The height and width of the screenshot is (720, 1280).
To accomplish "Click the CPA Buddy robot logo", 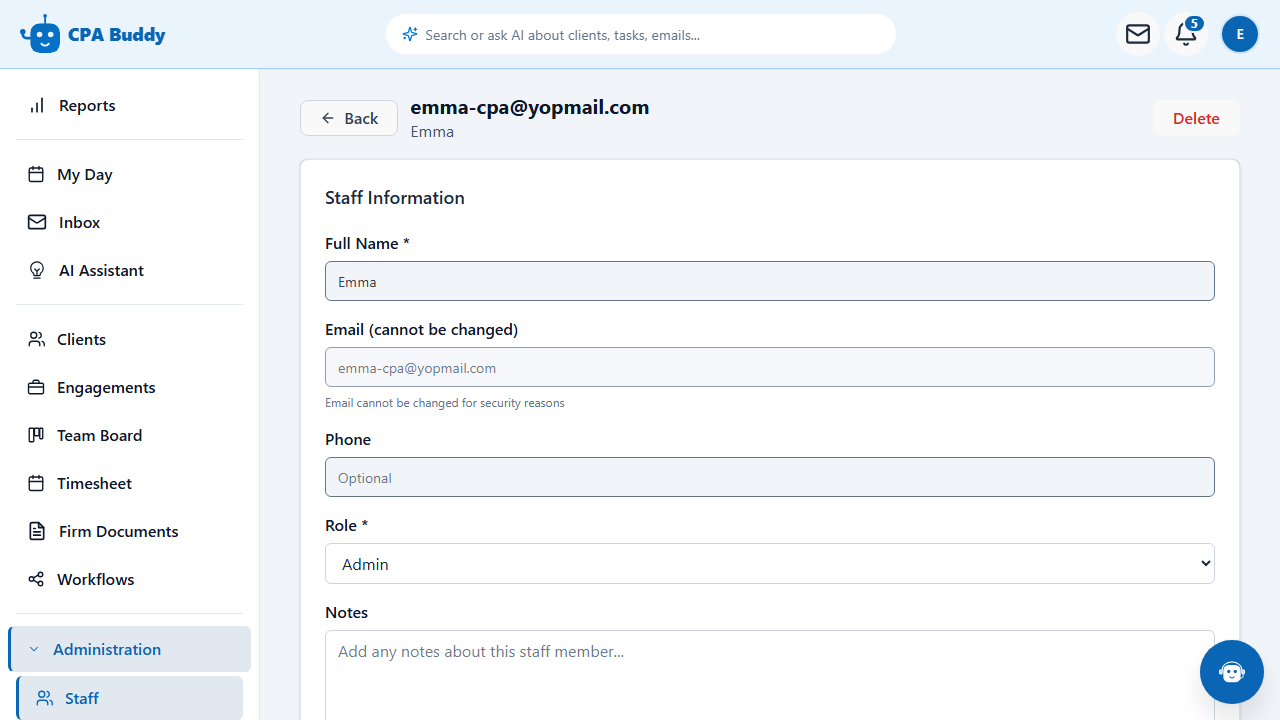I will pos(40,34).
